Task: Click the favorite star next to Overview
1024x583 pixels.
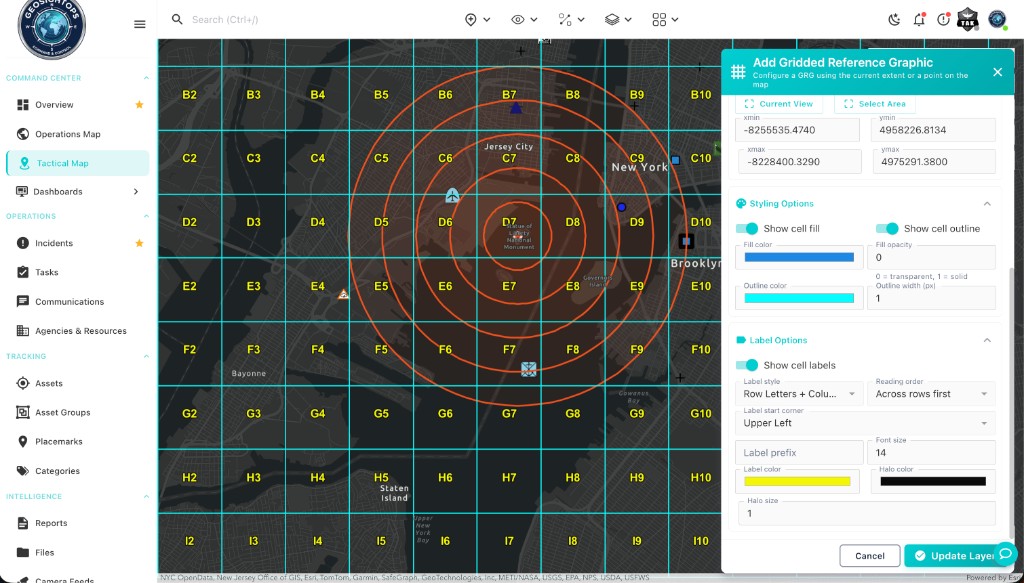Action: click(139, 104)
